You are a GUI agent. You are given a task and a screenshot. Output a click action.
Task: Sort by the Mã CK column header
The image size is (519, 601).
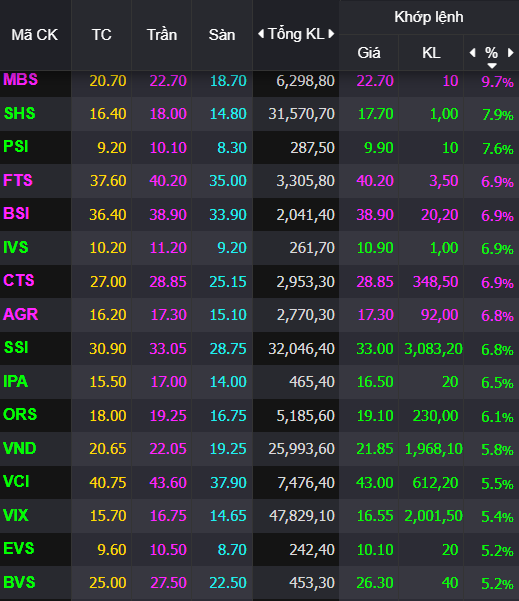[35, 35]
